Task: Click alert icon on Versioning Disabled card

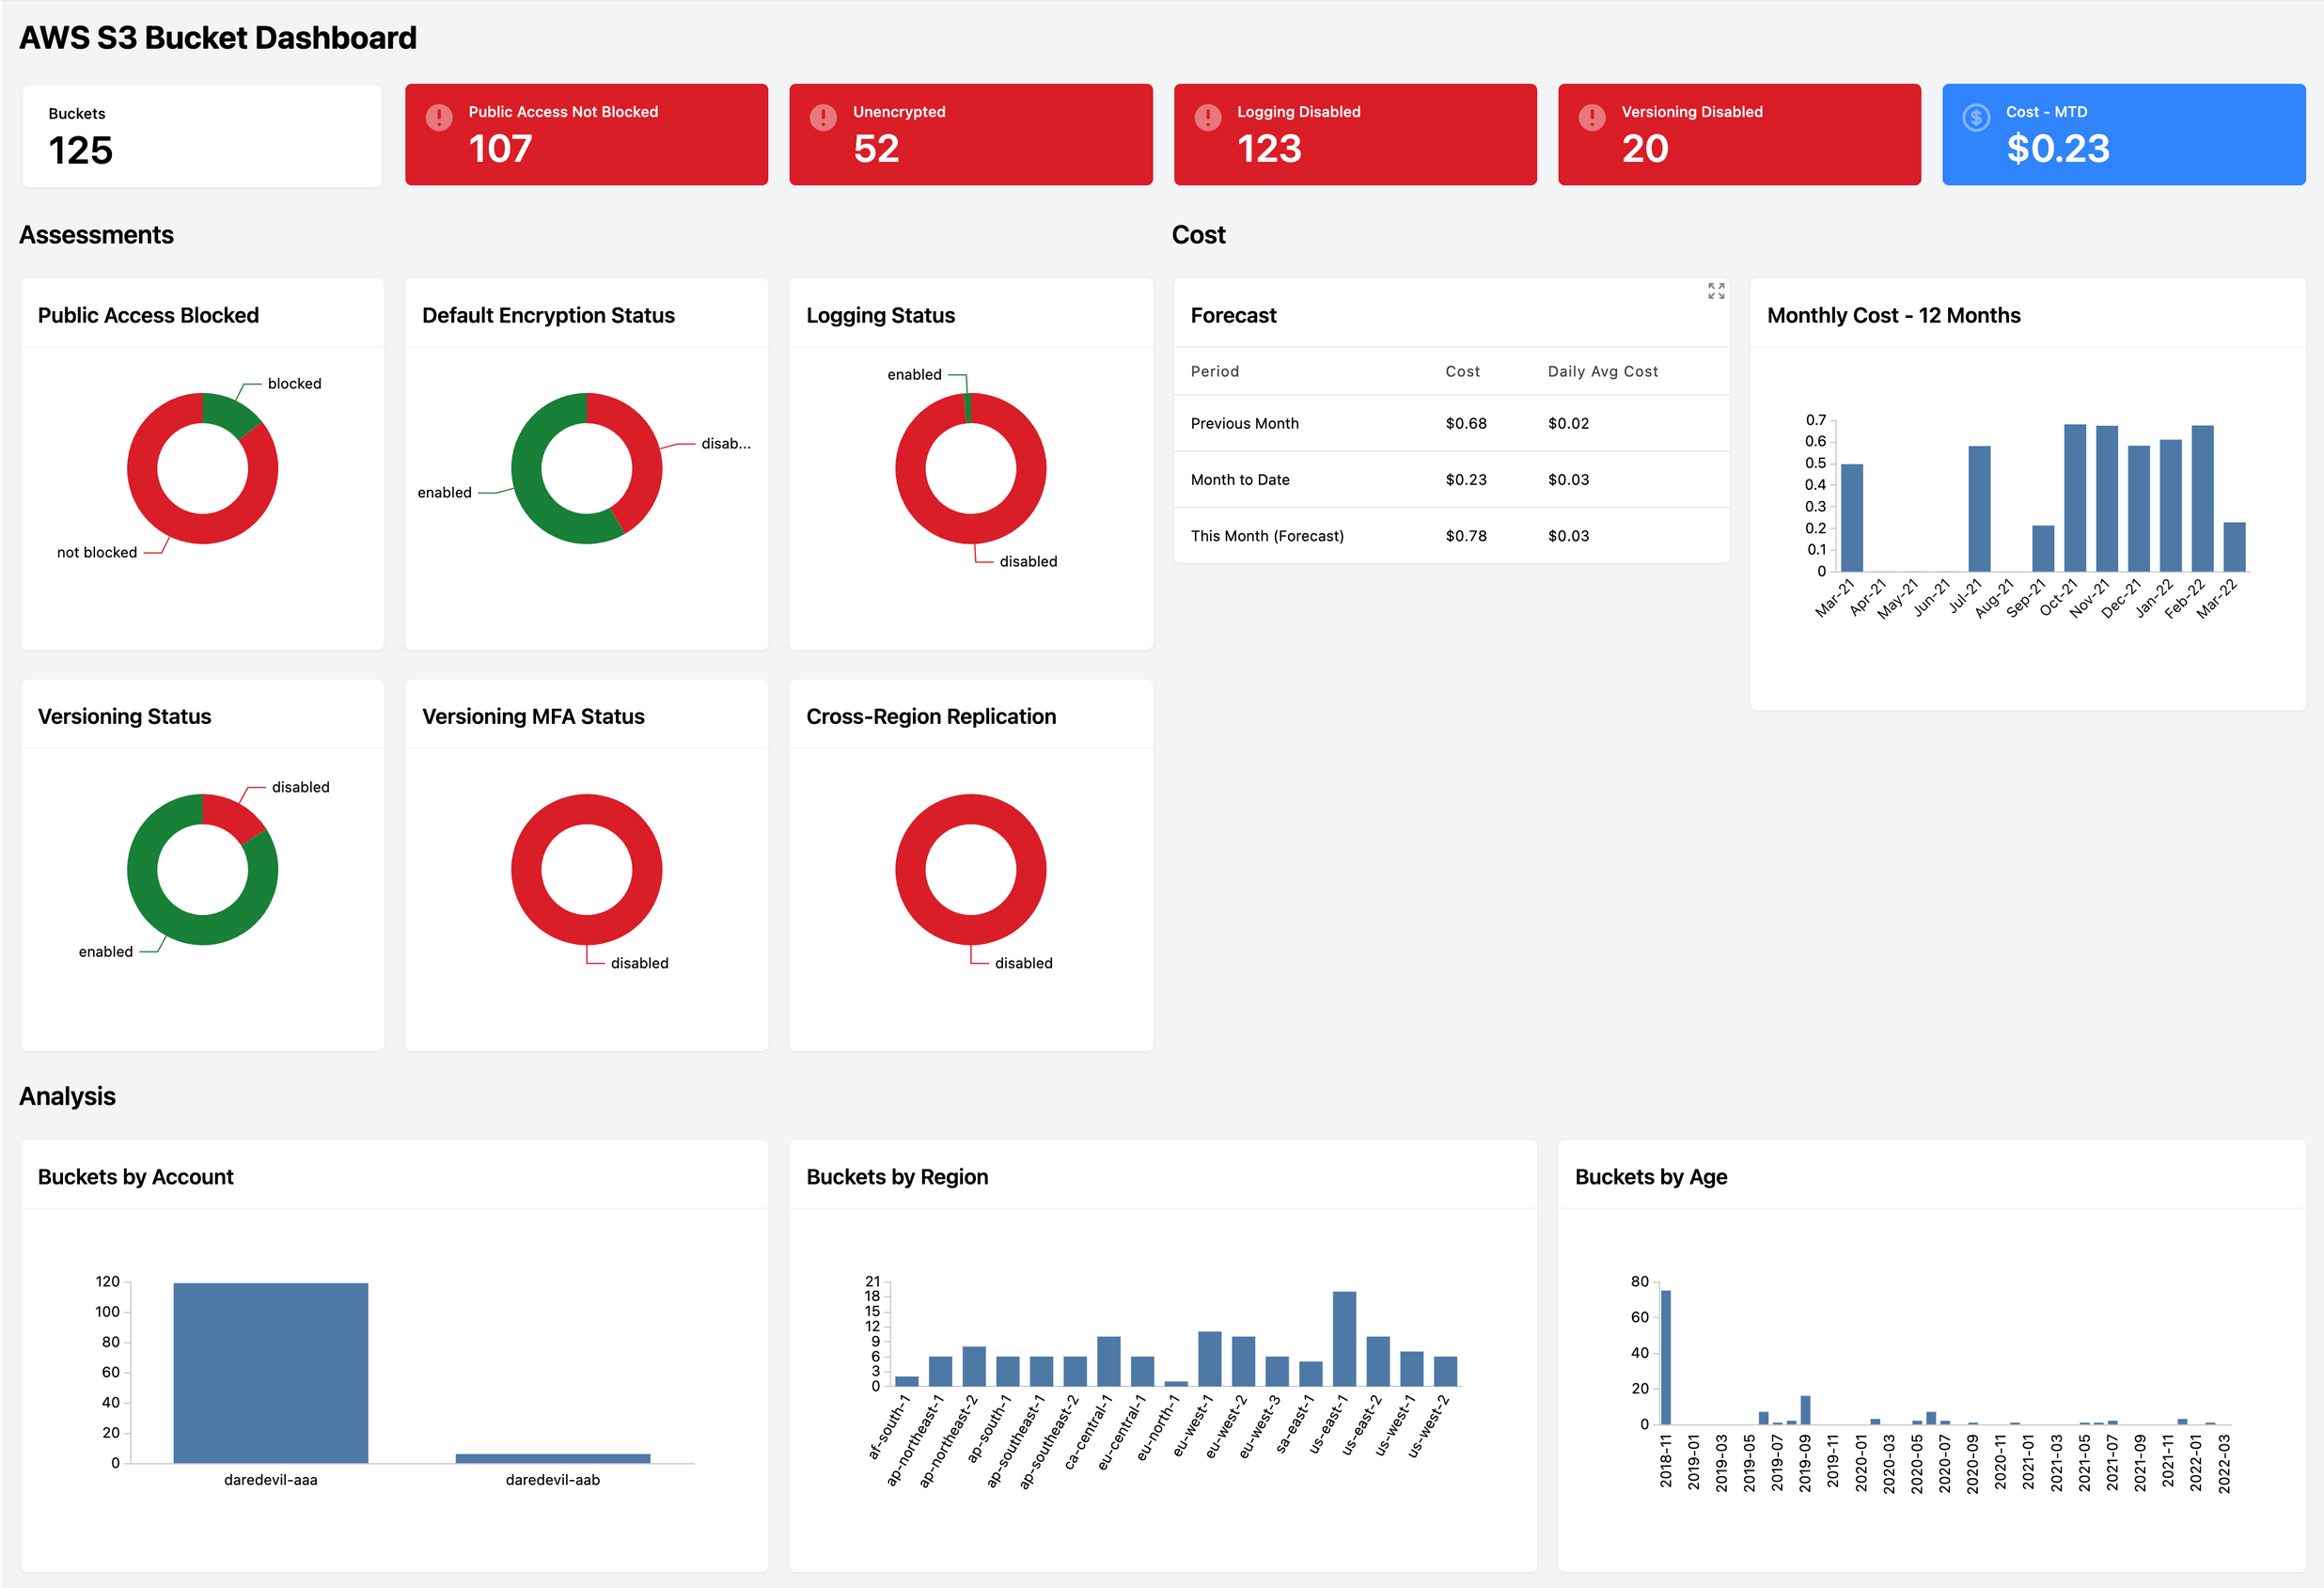Action: click(1592, 117)
